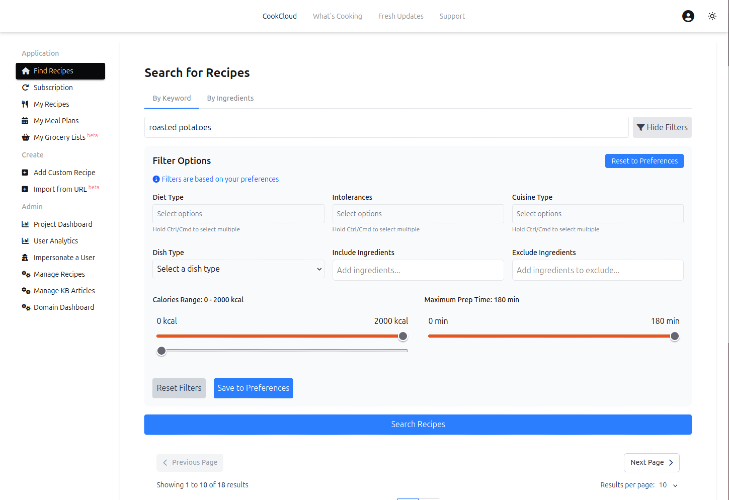
Task: Open the Diet Type select options box
Action: [x=238, y=214]
